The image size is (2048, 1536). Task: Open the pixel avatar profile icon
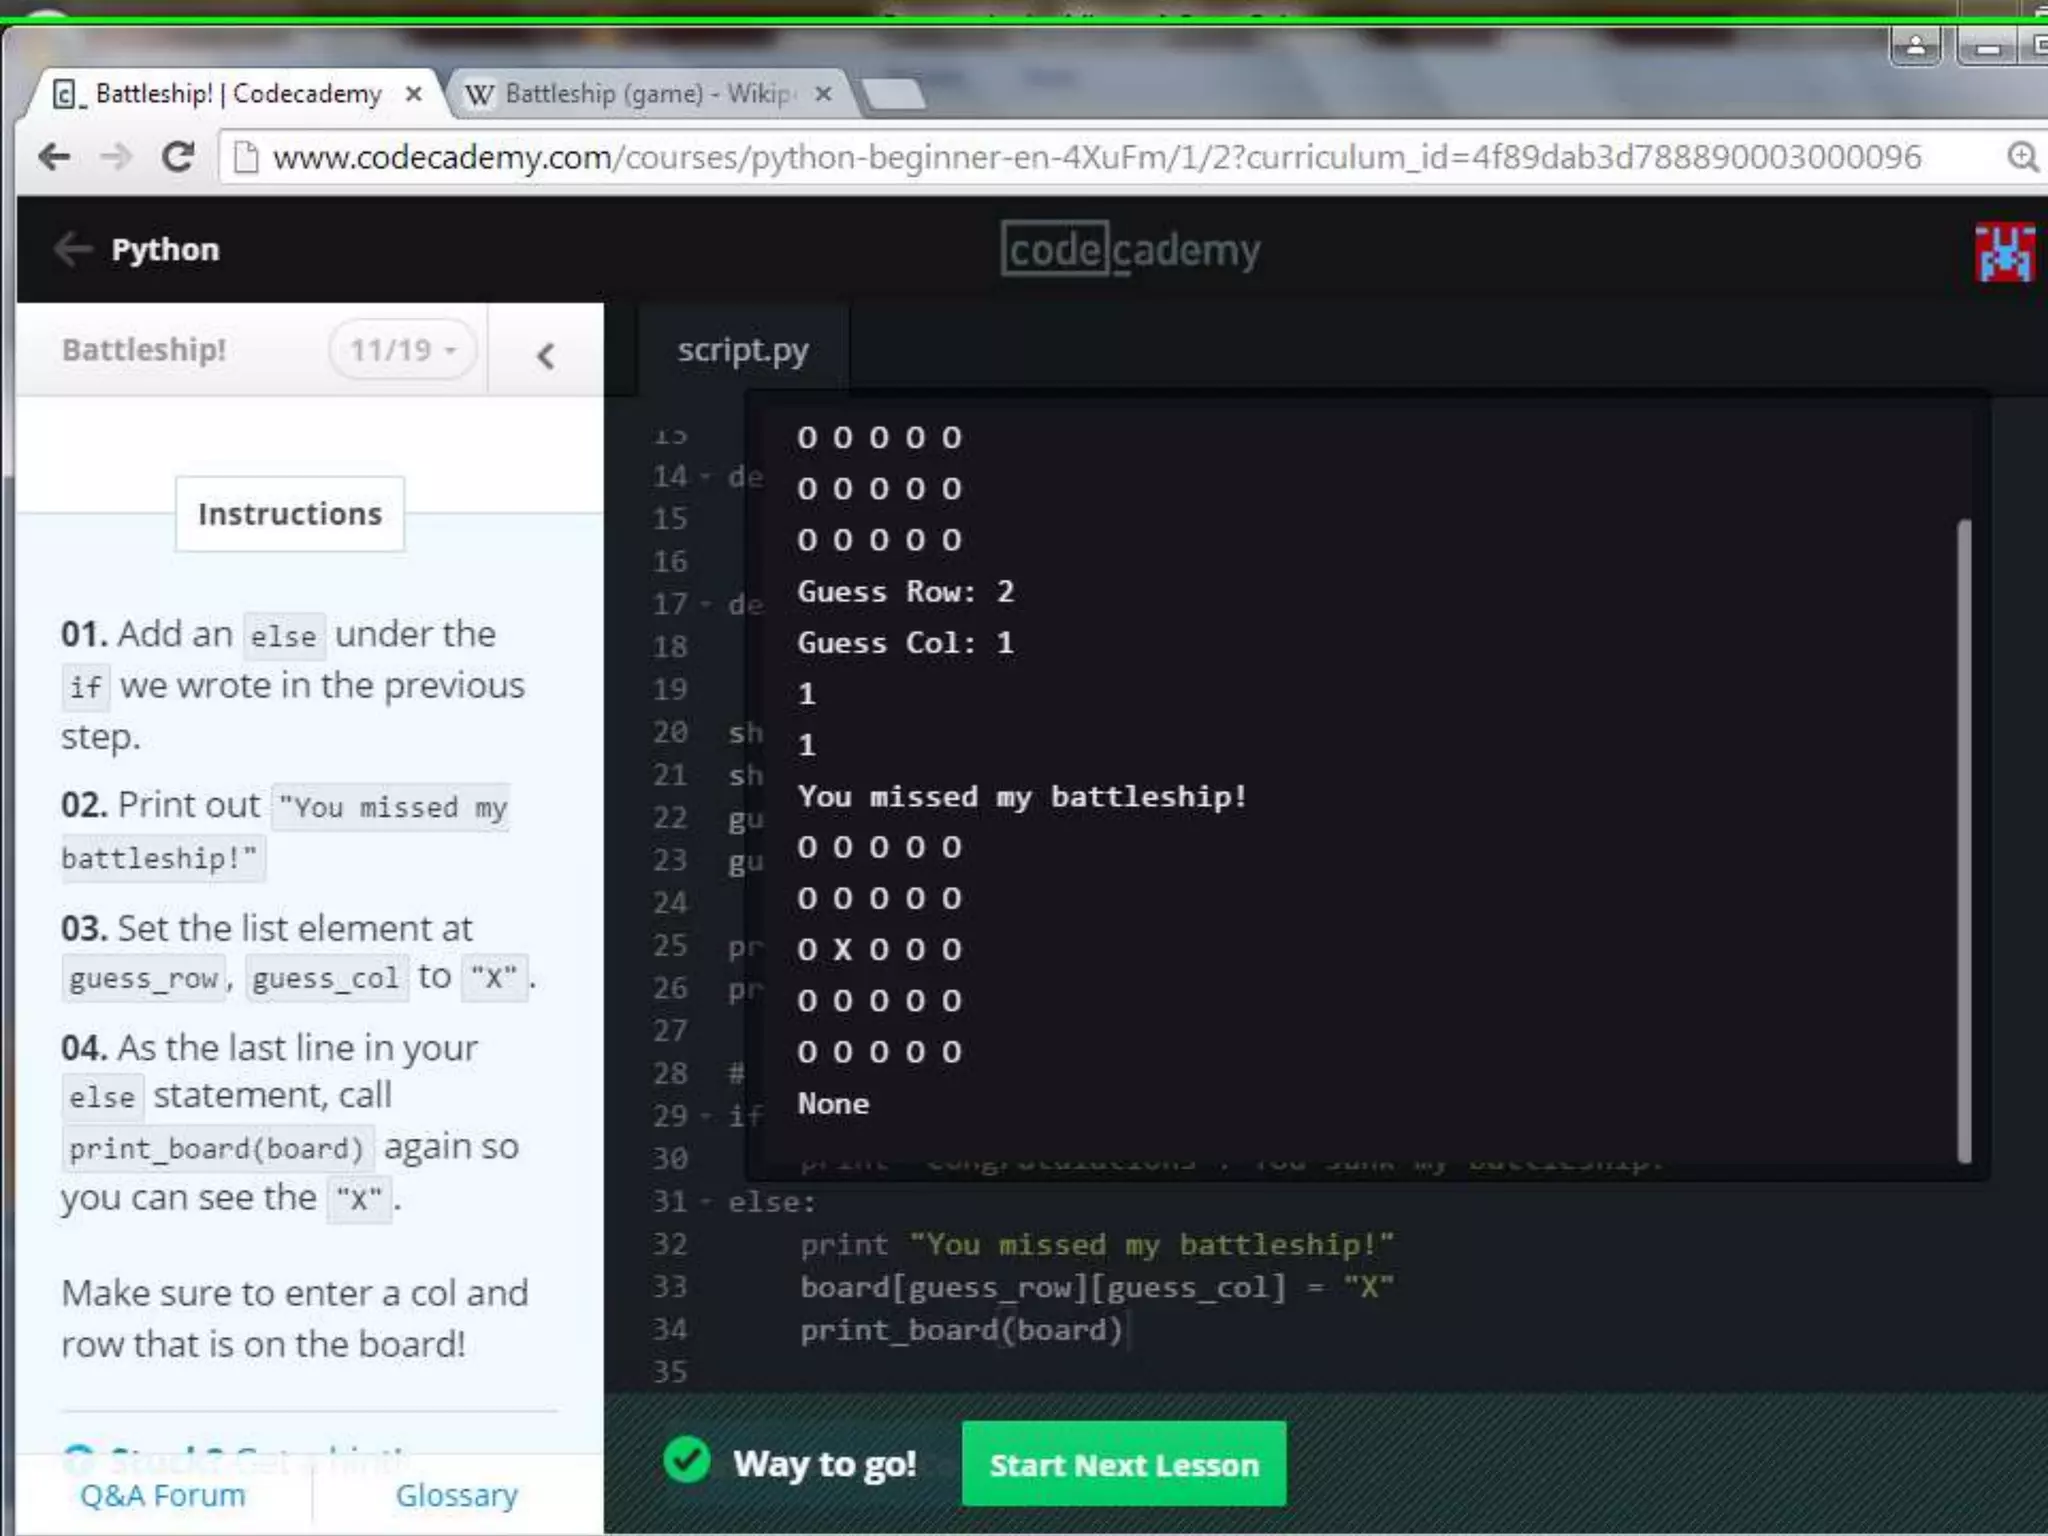[x=2004, y=252]
